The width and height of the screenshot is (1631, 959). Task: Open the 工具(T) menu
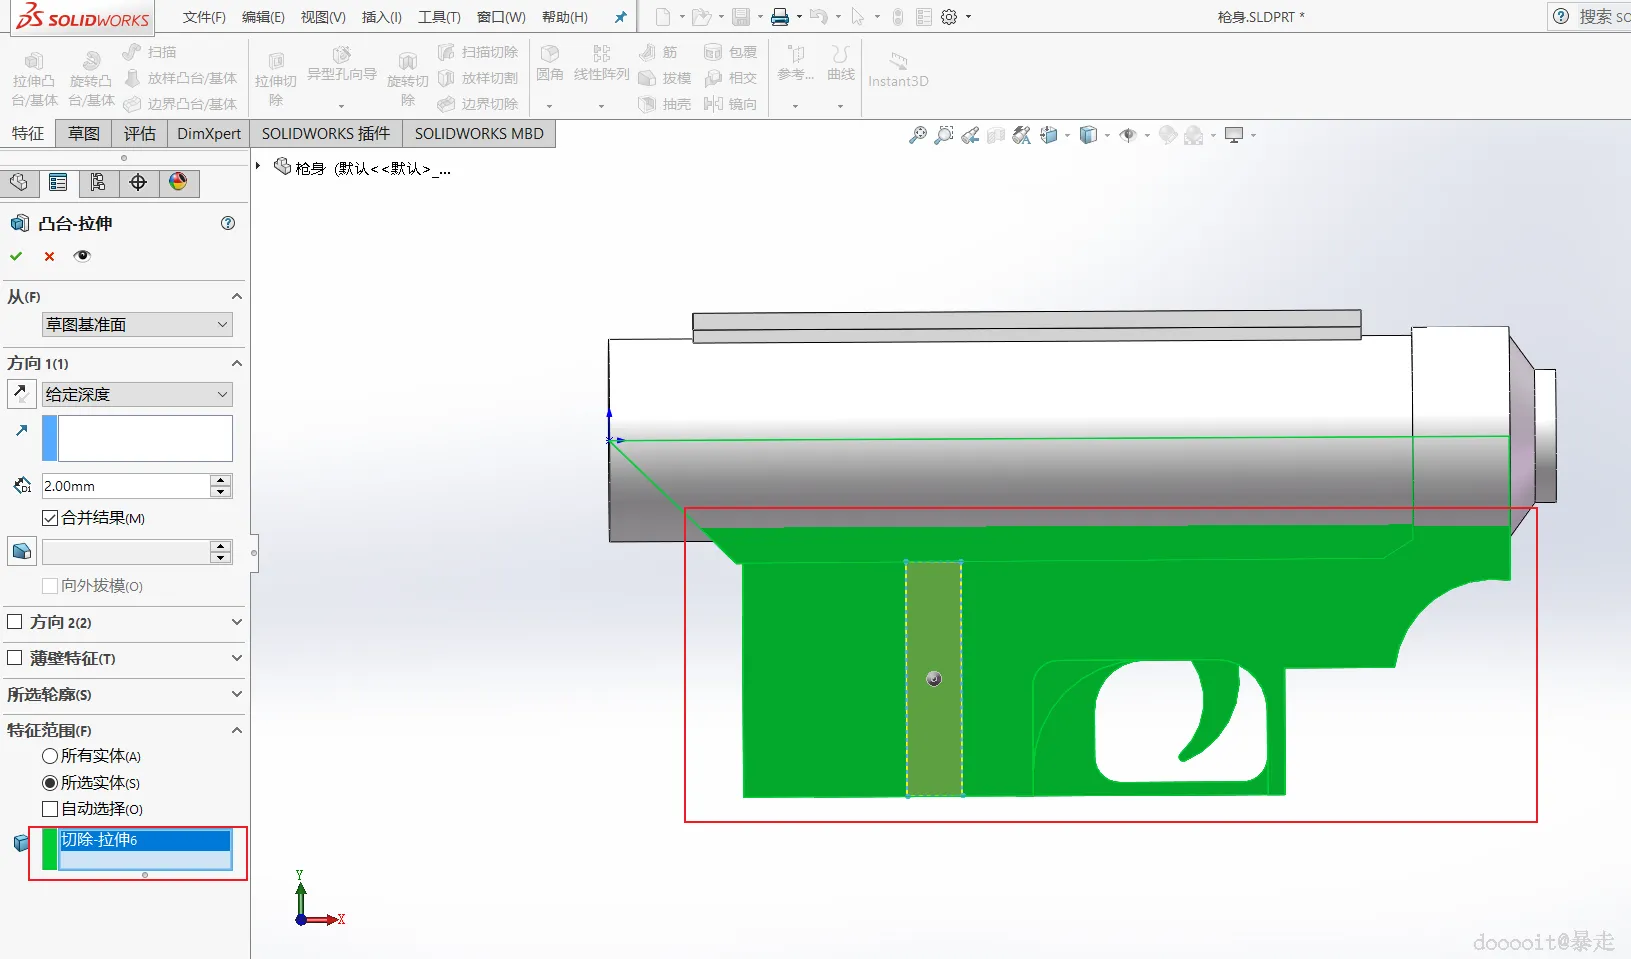(x=439, y=17)
